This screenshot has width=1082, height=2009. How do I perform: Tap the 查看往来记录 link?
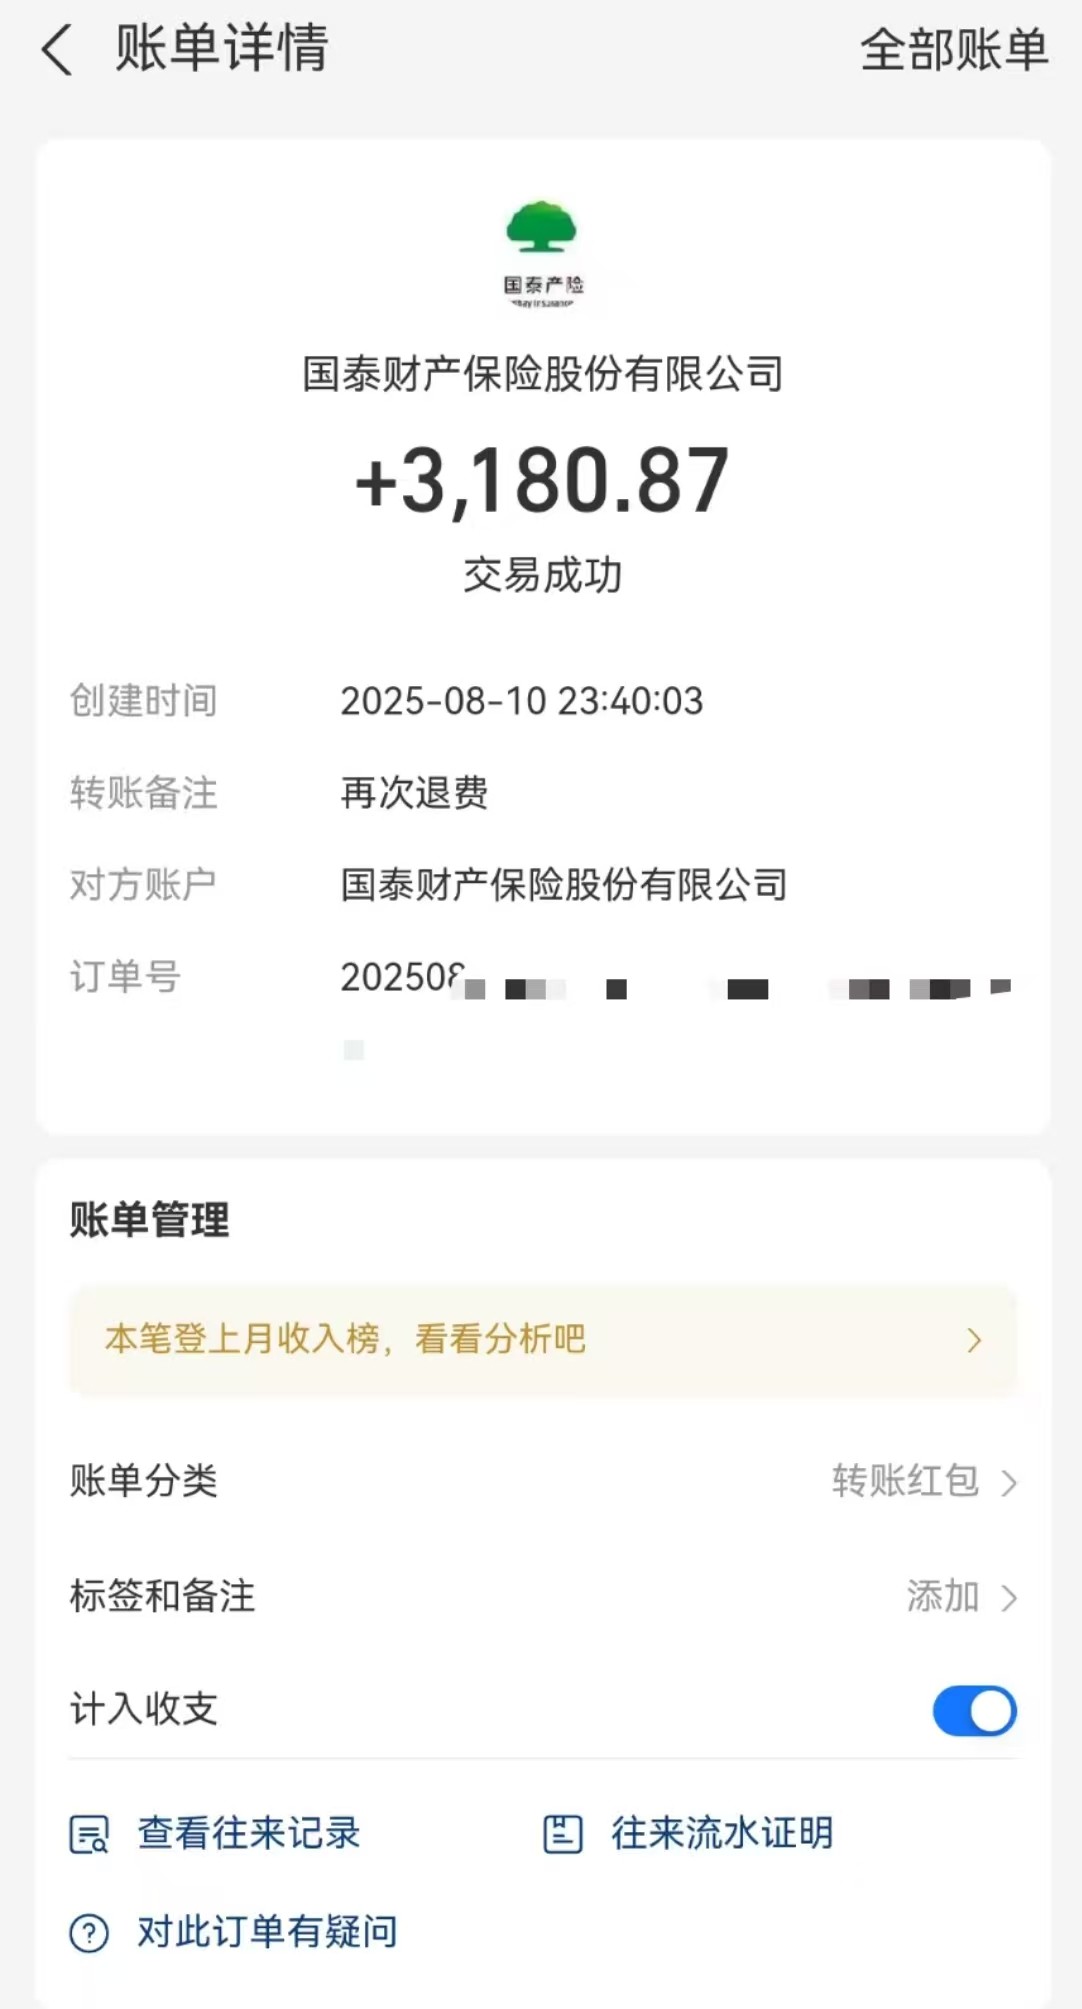(x=249, y=1833)
